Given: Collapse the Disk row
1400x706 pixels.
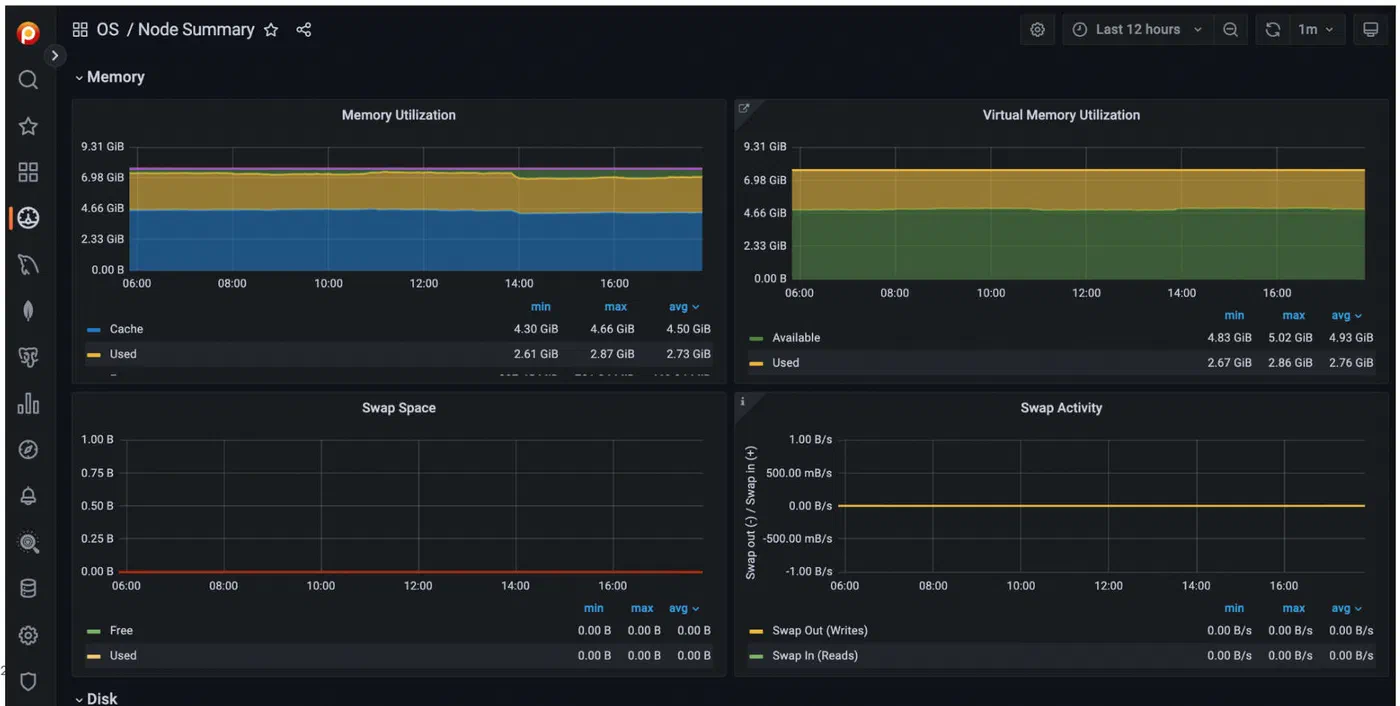Looking at the screenshot, I should (96, 698).
